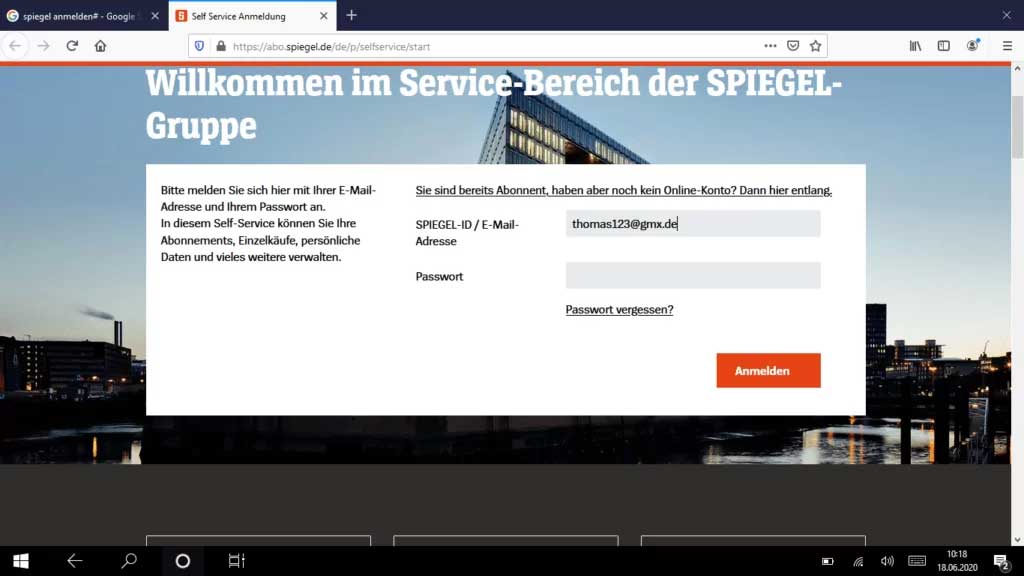
Task: Save page to Pocket
Action: coord(793,46)
